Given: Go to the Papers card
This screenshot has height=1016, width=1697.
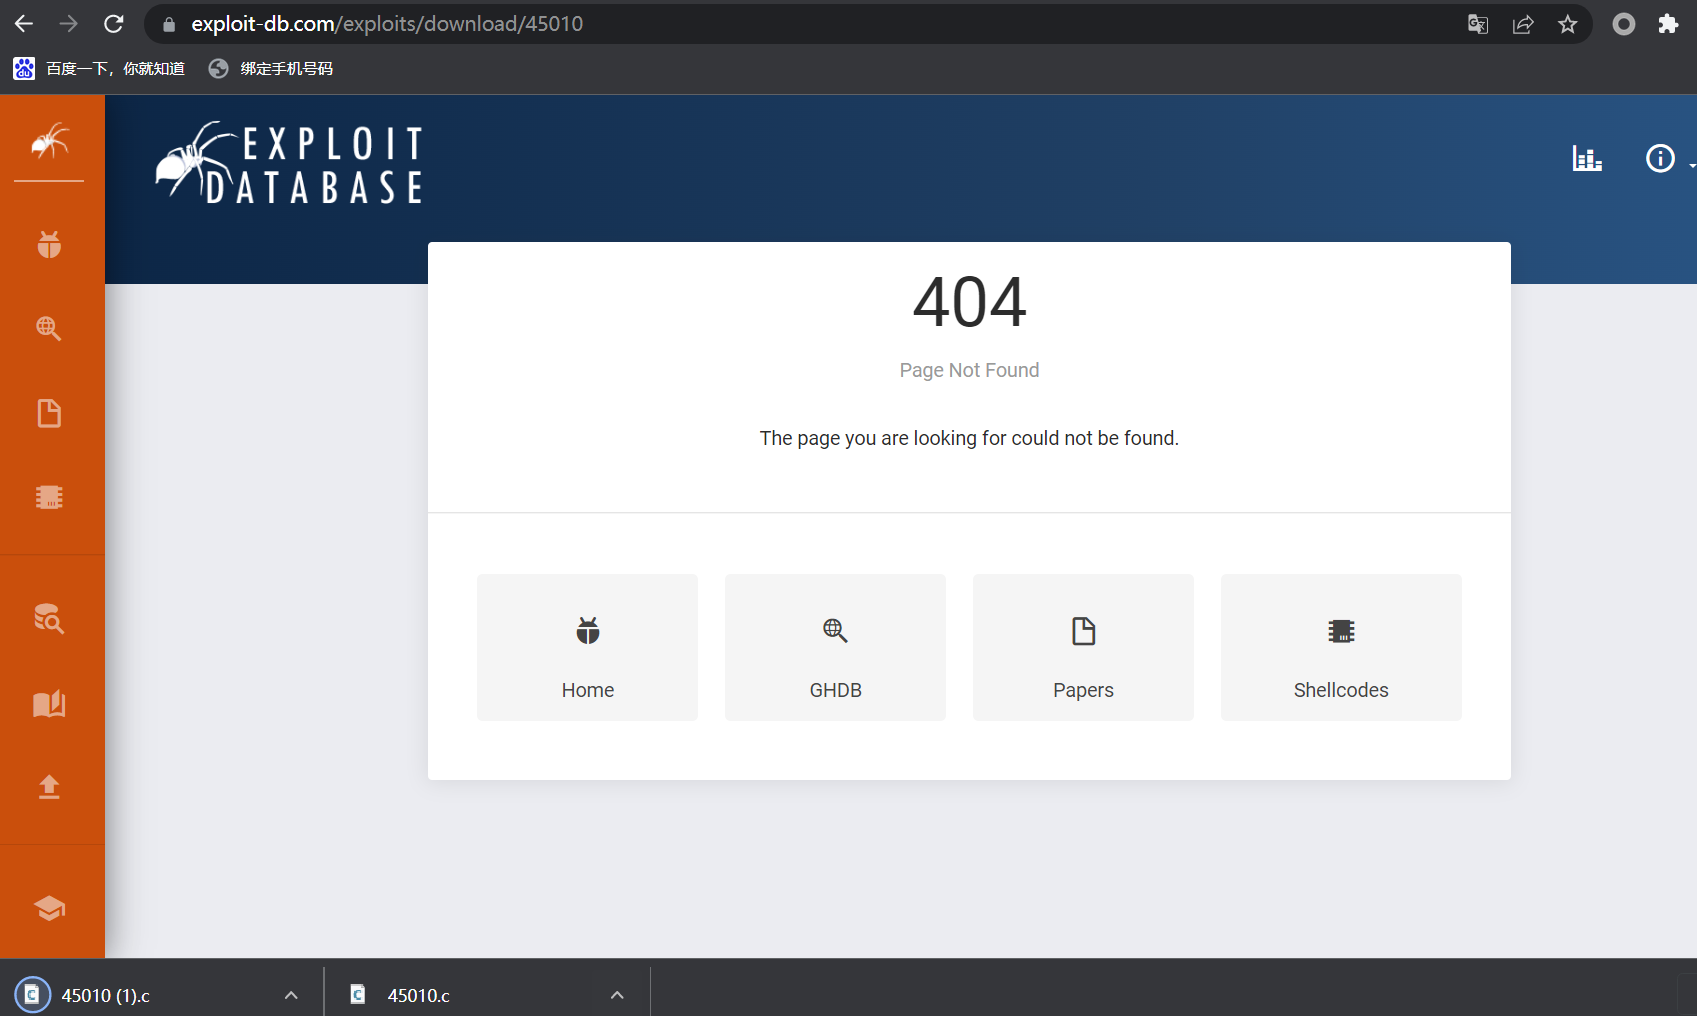Looking at the screenshot, I should coord(1083,647).
